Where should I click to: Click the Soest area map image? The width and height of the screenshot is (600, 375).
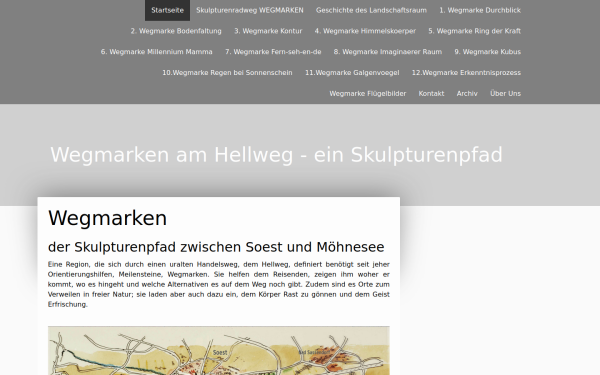(x=218, y=351)
